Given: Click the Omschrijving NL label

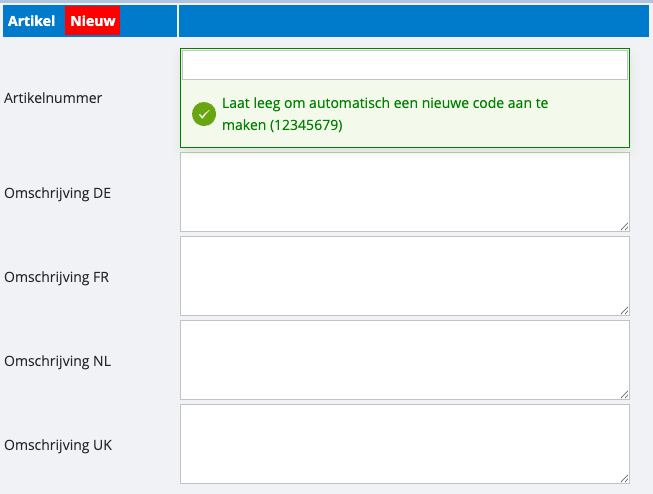Looking at the screenshot, I should (57, 361).
